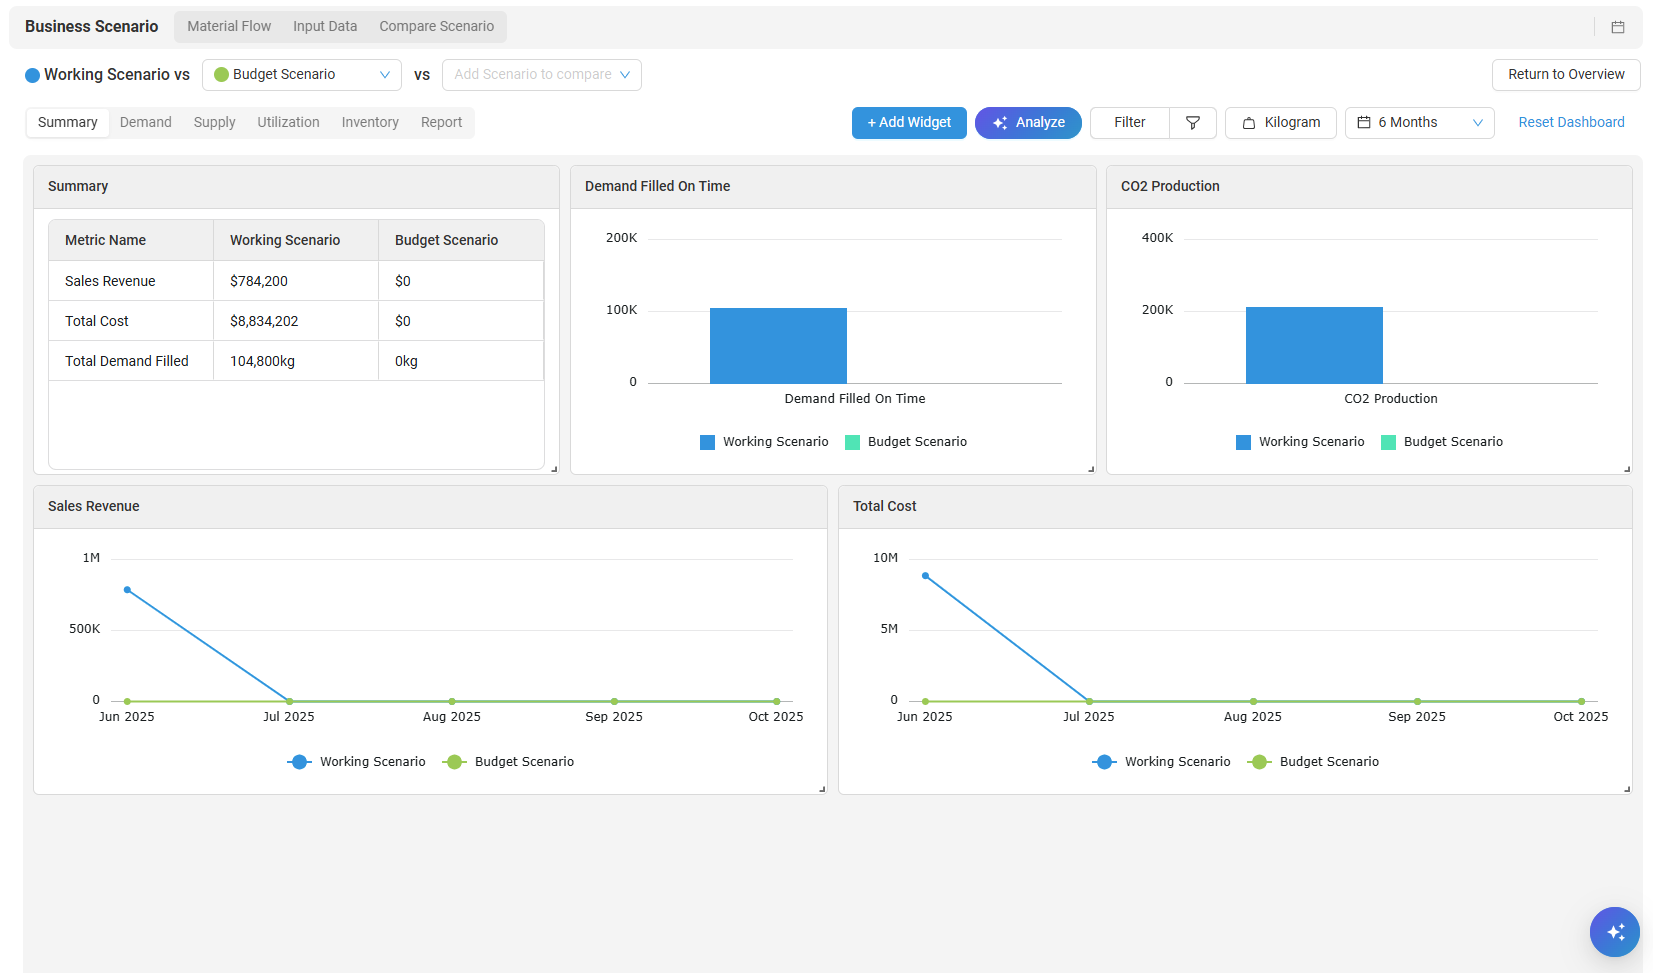Click the Kilogram weight unit icon

[1249, 123]
